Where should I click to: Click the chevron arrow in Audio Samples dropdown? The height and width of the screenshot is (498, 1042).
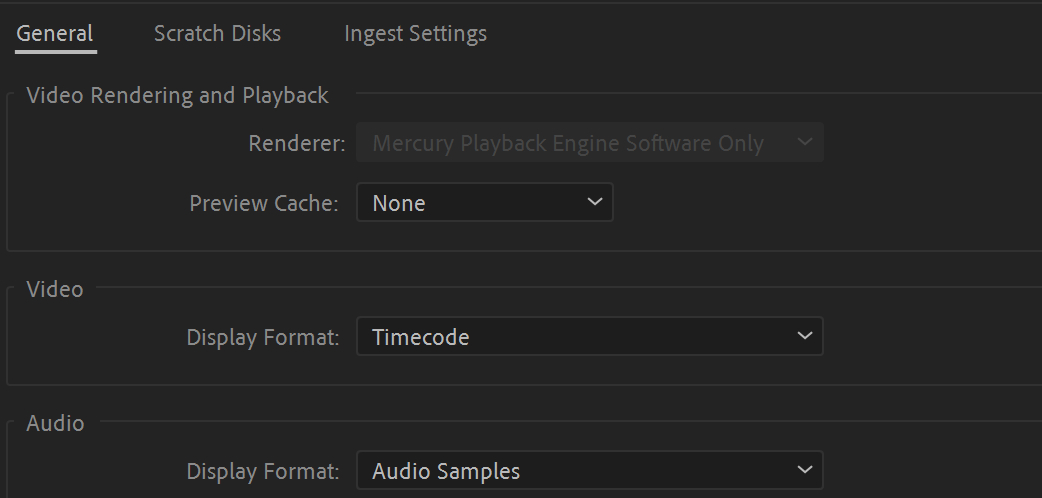pos(805,470)
